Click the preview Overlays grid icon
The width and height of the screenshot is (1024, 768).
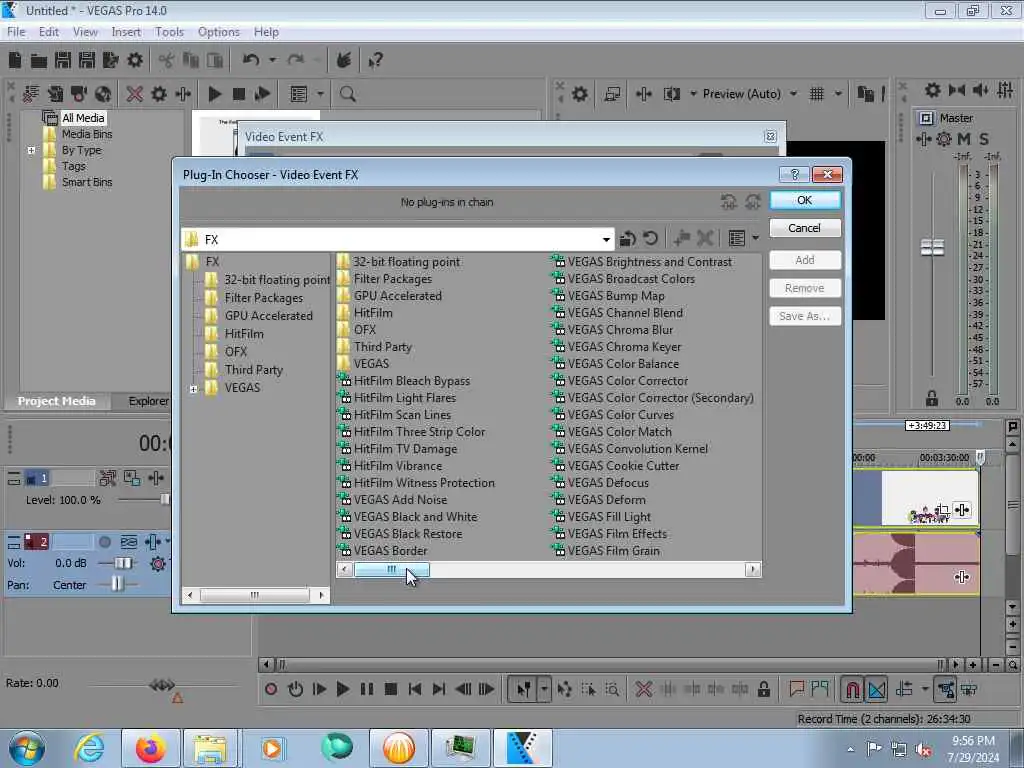(x=816, y=94)
